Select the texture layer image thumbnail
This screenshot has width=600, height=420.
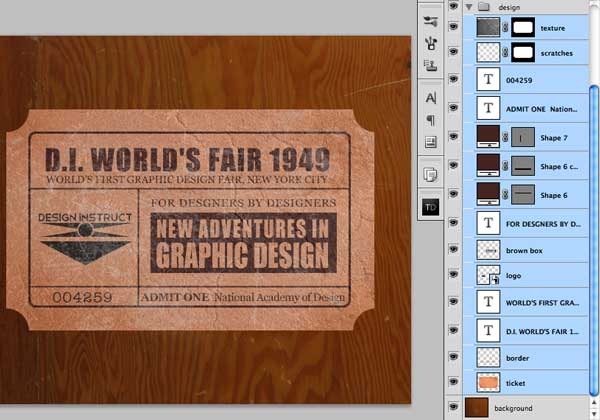[488, 27]
